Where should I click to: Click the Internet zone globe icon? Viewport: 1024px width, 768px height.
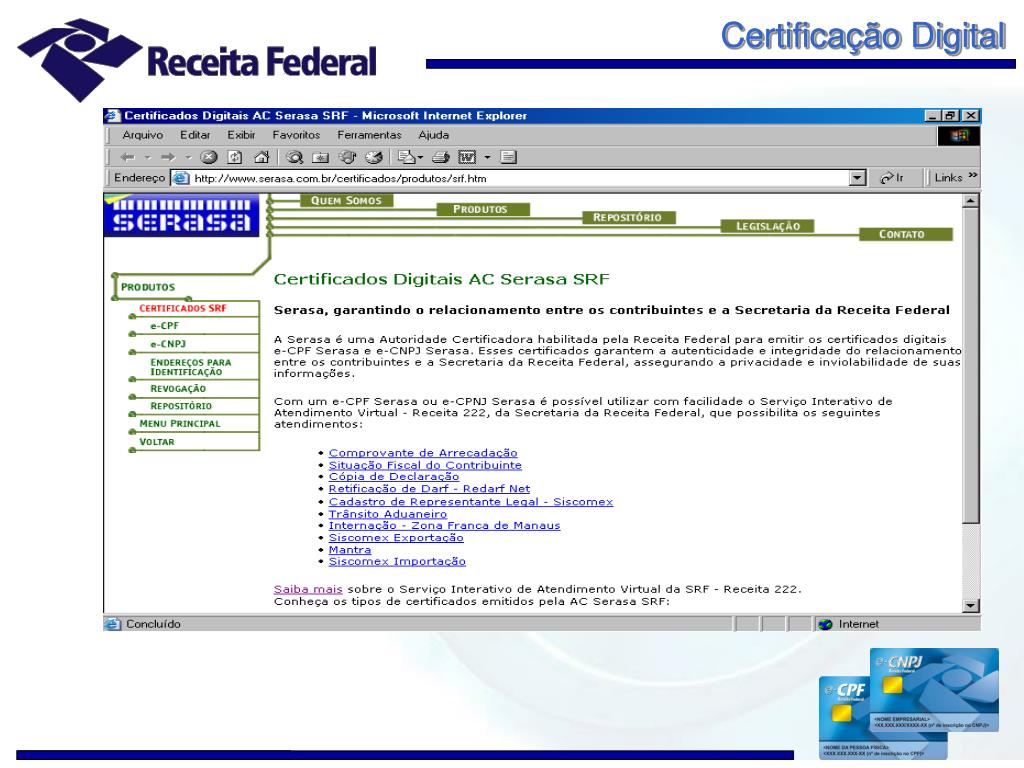pos(825,624)
